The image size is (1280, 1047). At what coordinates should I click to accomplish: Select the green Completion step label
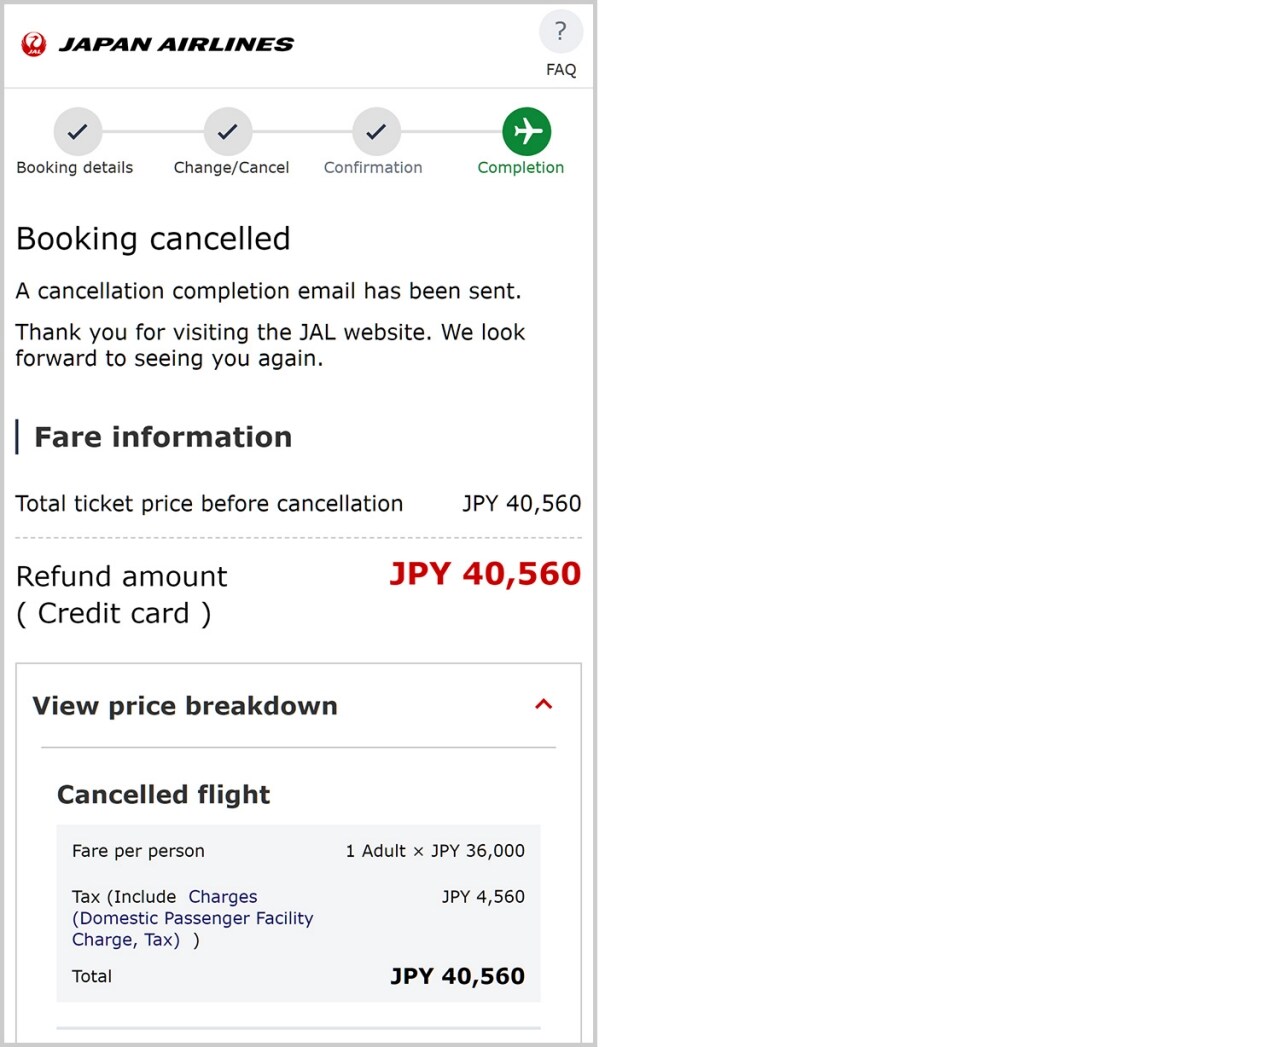(521, 168)
